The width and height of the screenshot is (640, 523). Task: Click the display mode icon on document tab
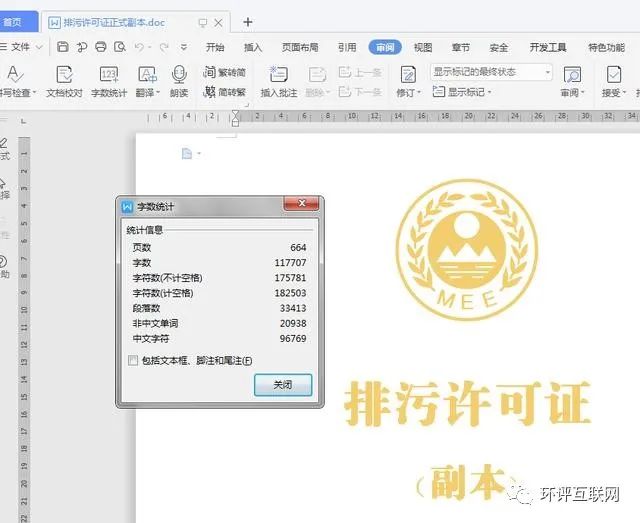tap(202, 22)
